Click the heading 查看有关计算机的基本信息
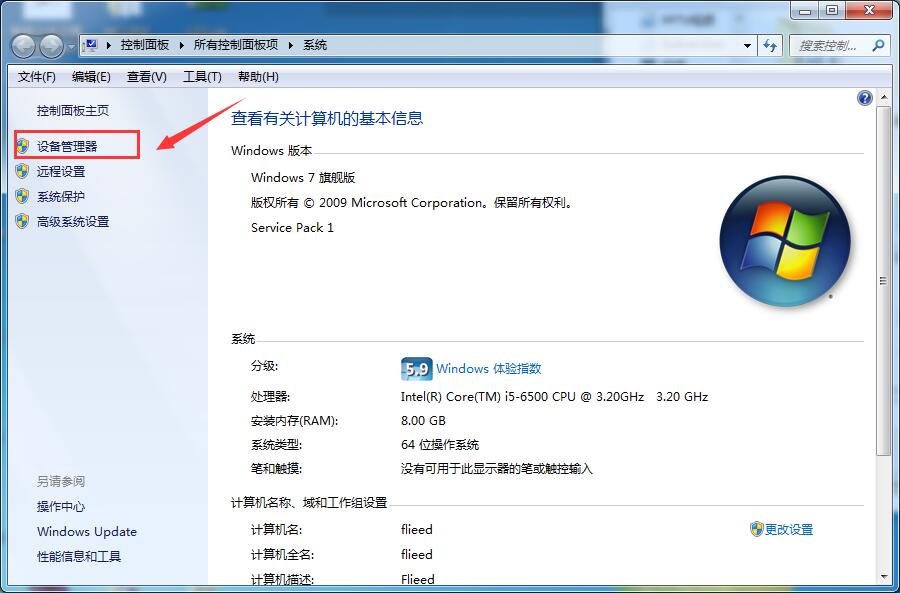Image resolution: width=900 pixels, height=593 pixels. pos(327,118)
